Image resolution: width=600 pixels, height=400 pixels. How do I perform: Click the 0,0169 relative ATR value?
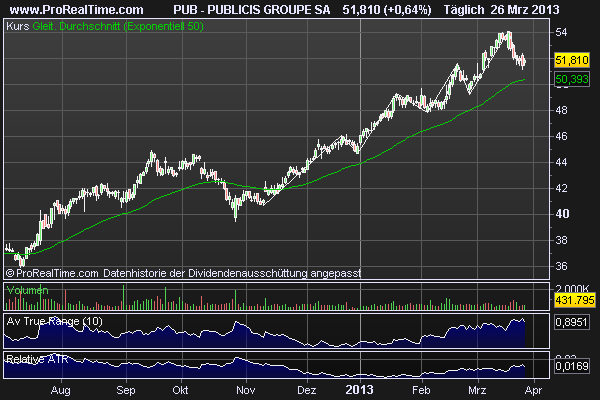pos(571,366)
